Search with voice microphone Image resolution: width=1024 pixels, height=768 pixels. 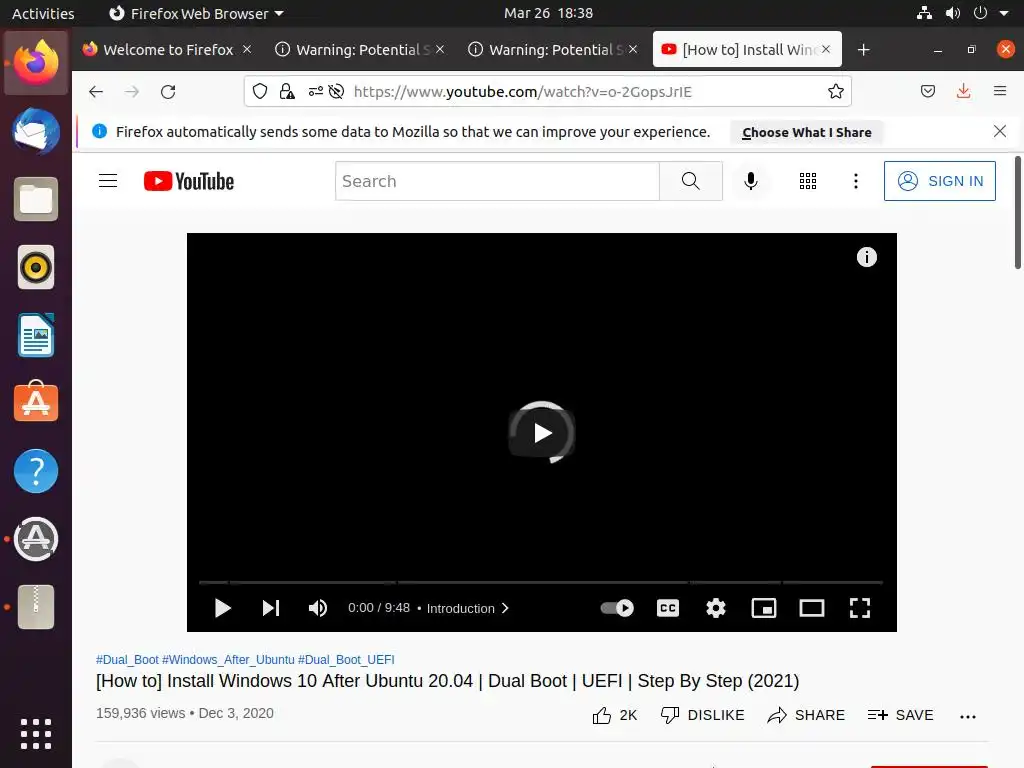click(x=751, y=181)
